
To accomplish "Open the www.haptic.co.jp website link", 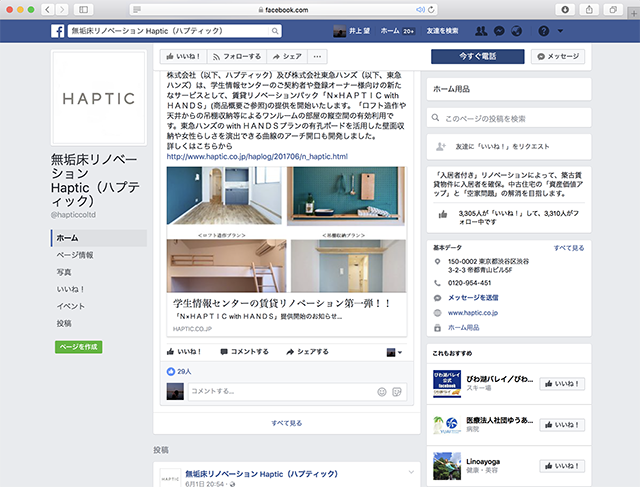I will (473, 313).
